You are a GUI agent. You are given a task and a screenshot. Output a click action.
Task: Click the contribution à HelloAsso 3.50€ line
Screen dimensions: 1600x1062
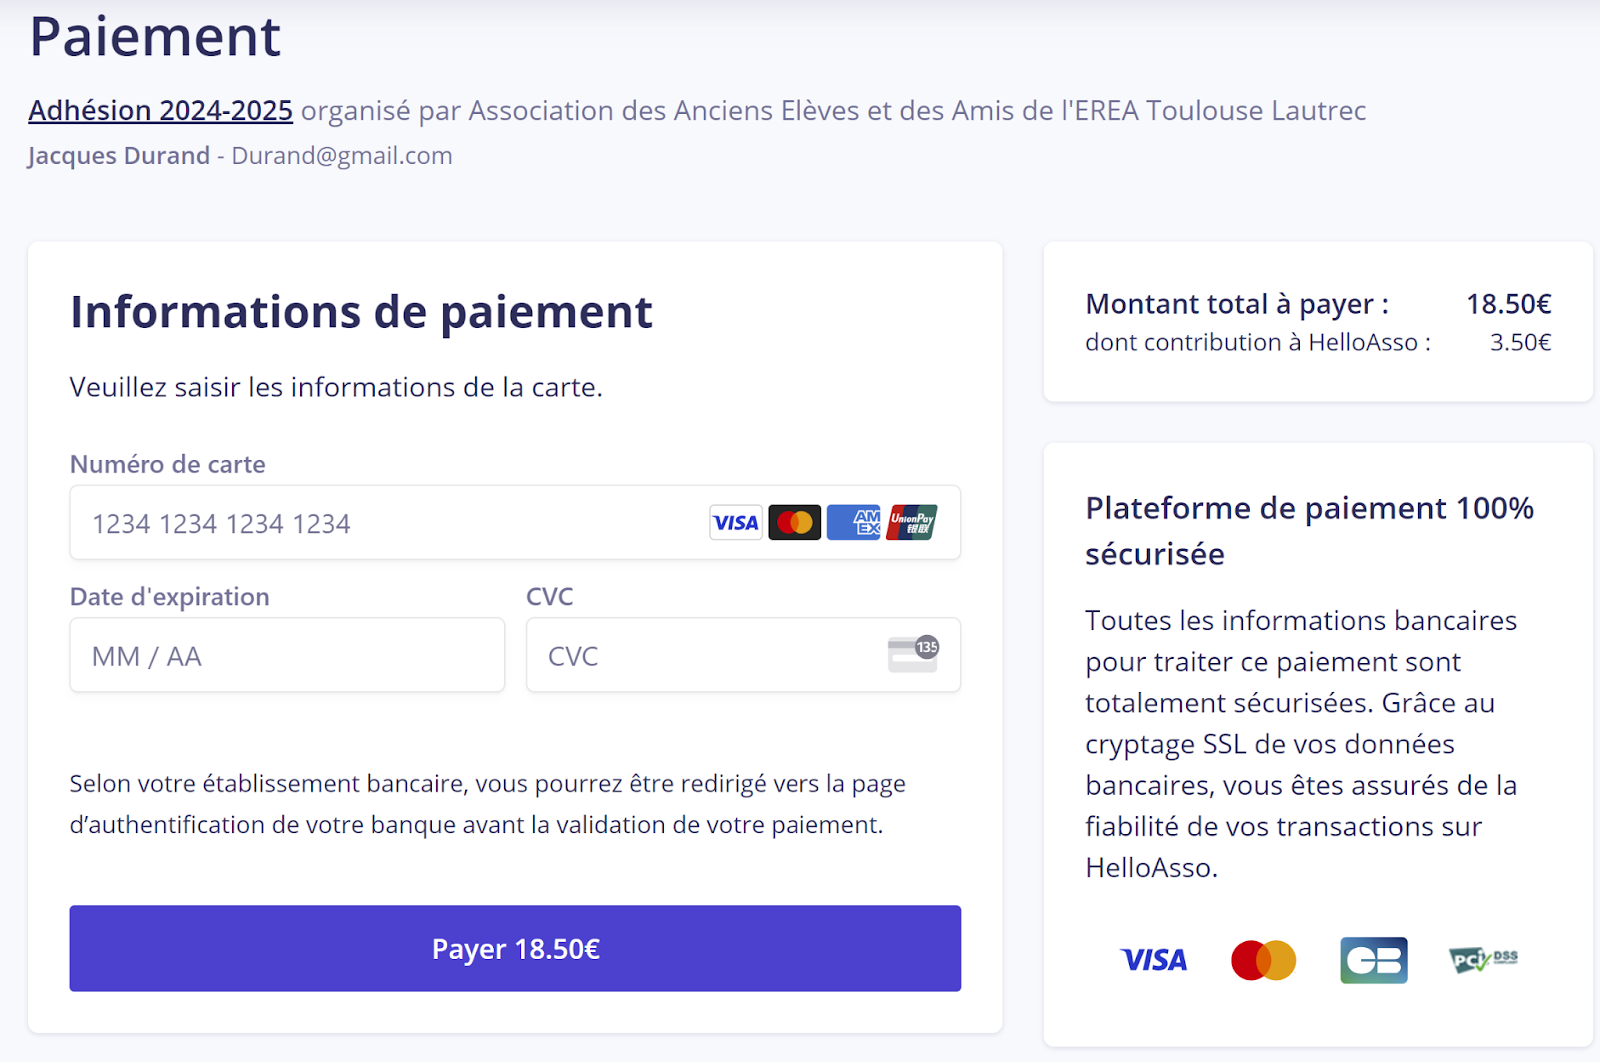coord(1318,342)
